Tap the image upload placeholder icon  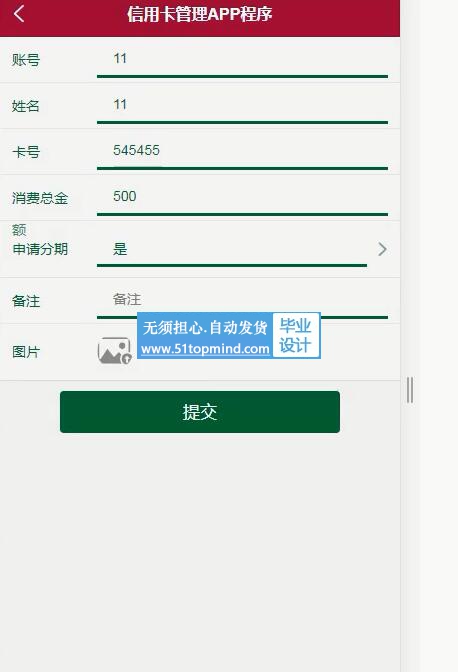[x=114, y=351]
